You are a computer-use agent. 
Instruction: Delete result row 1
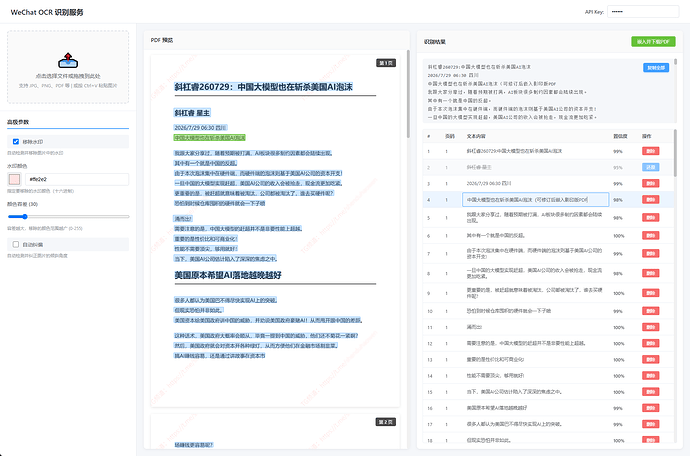(650, 151)
